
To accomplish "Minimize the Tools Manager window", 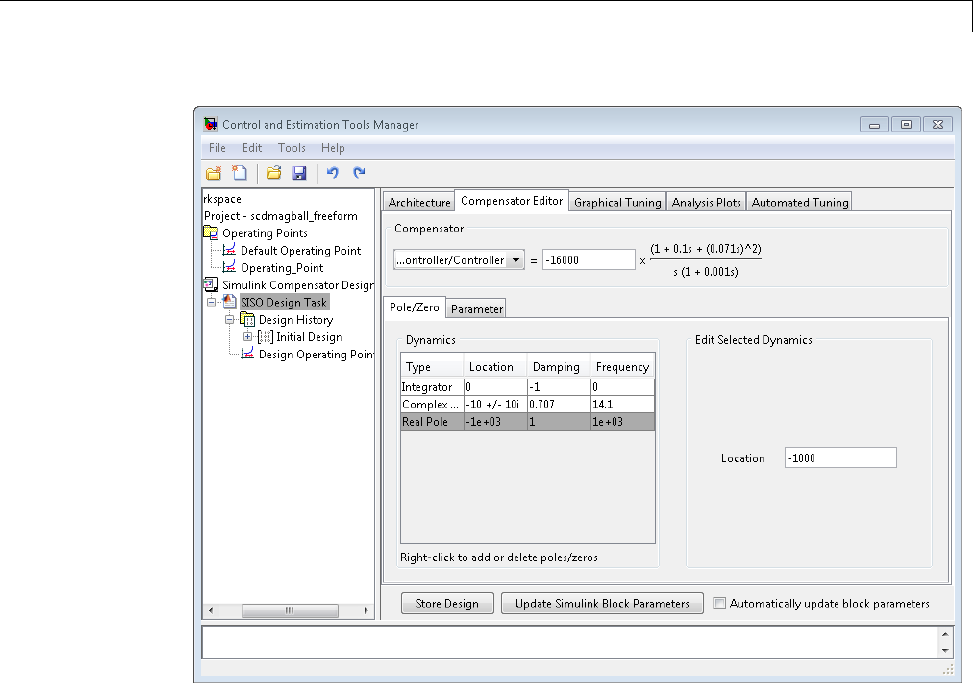I will tap(874, 124).
